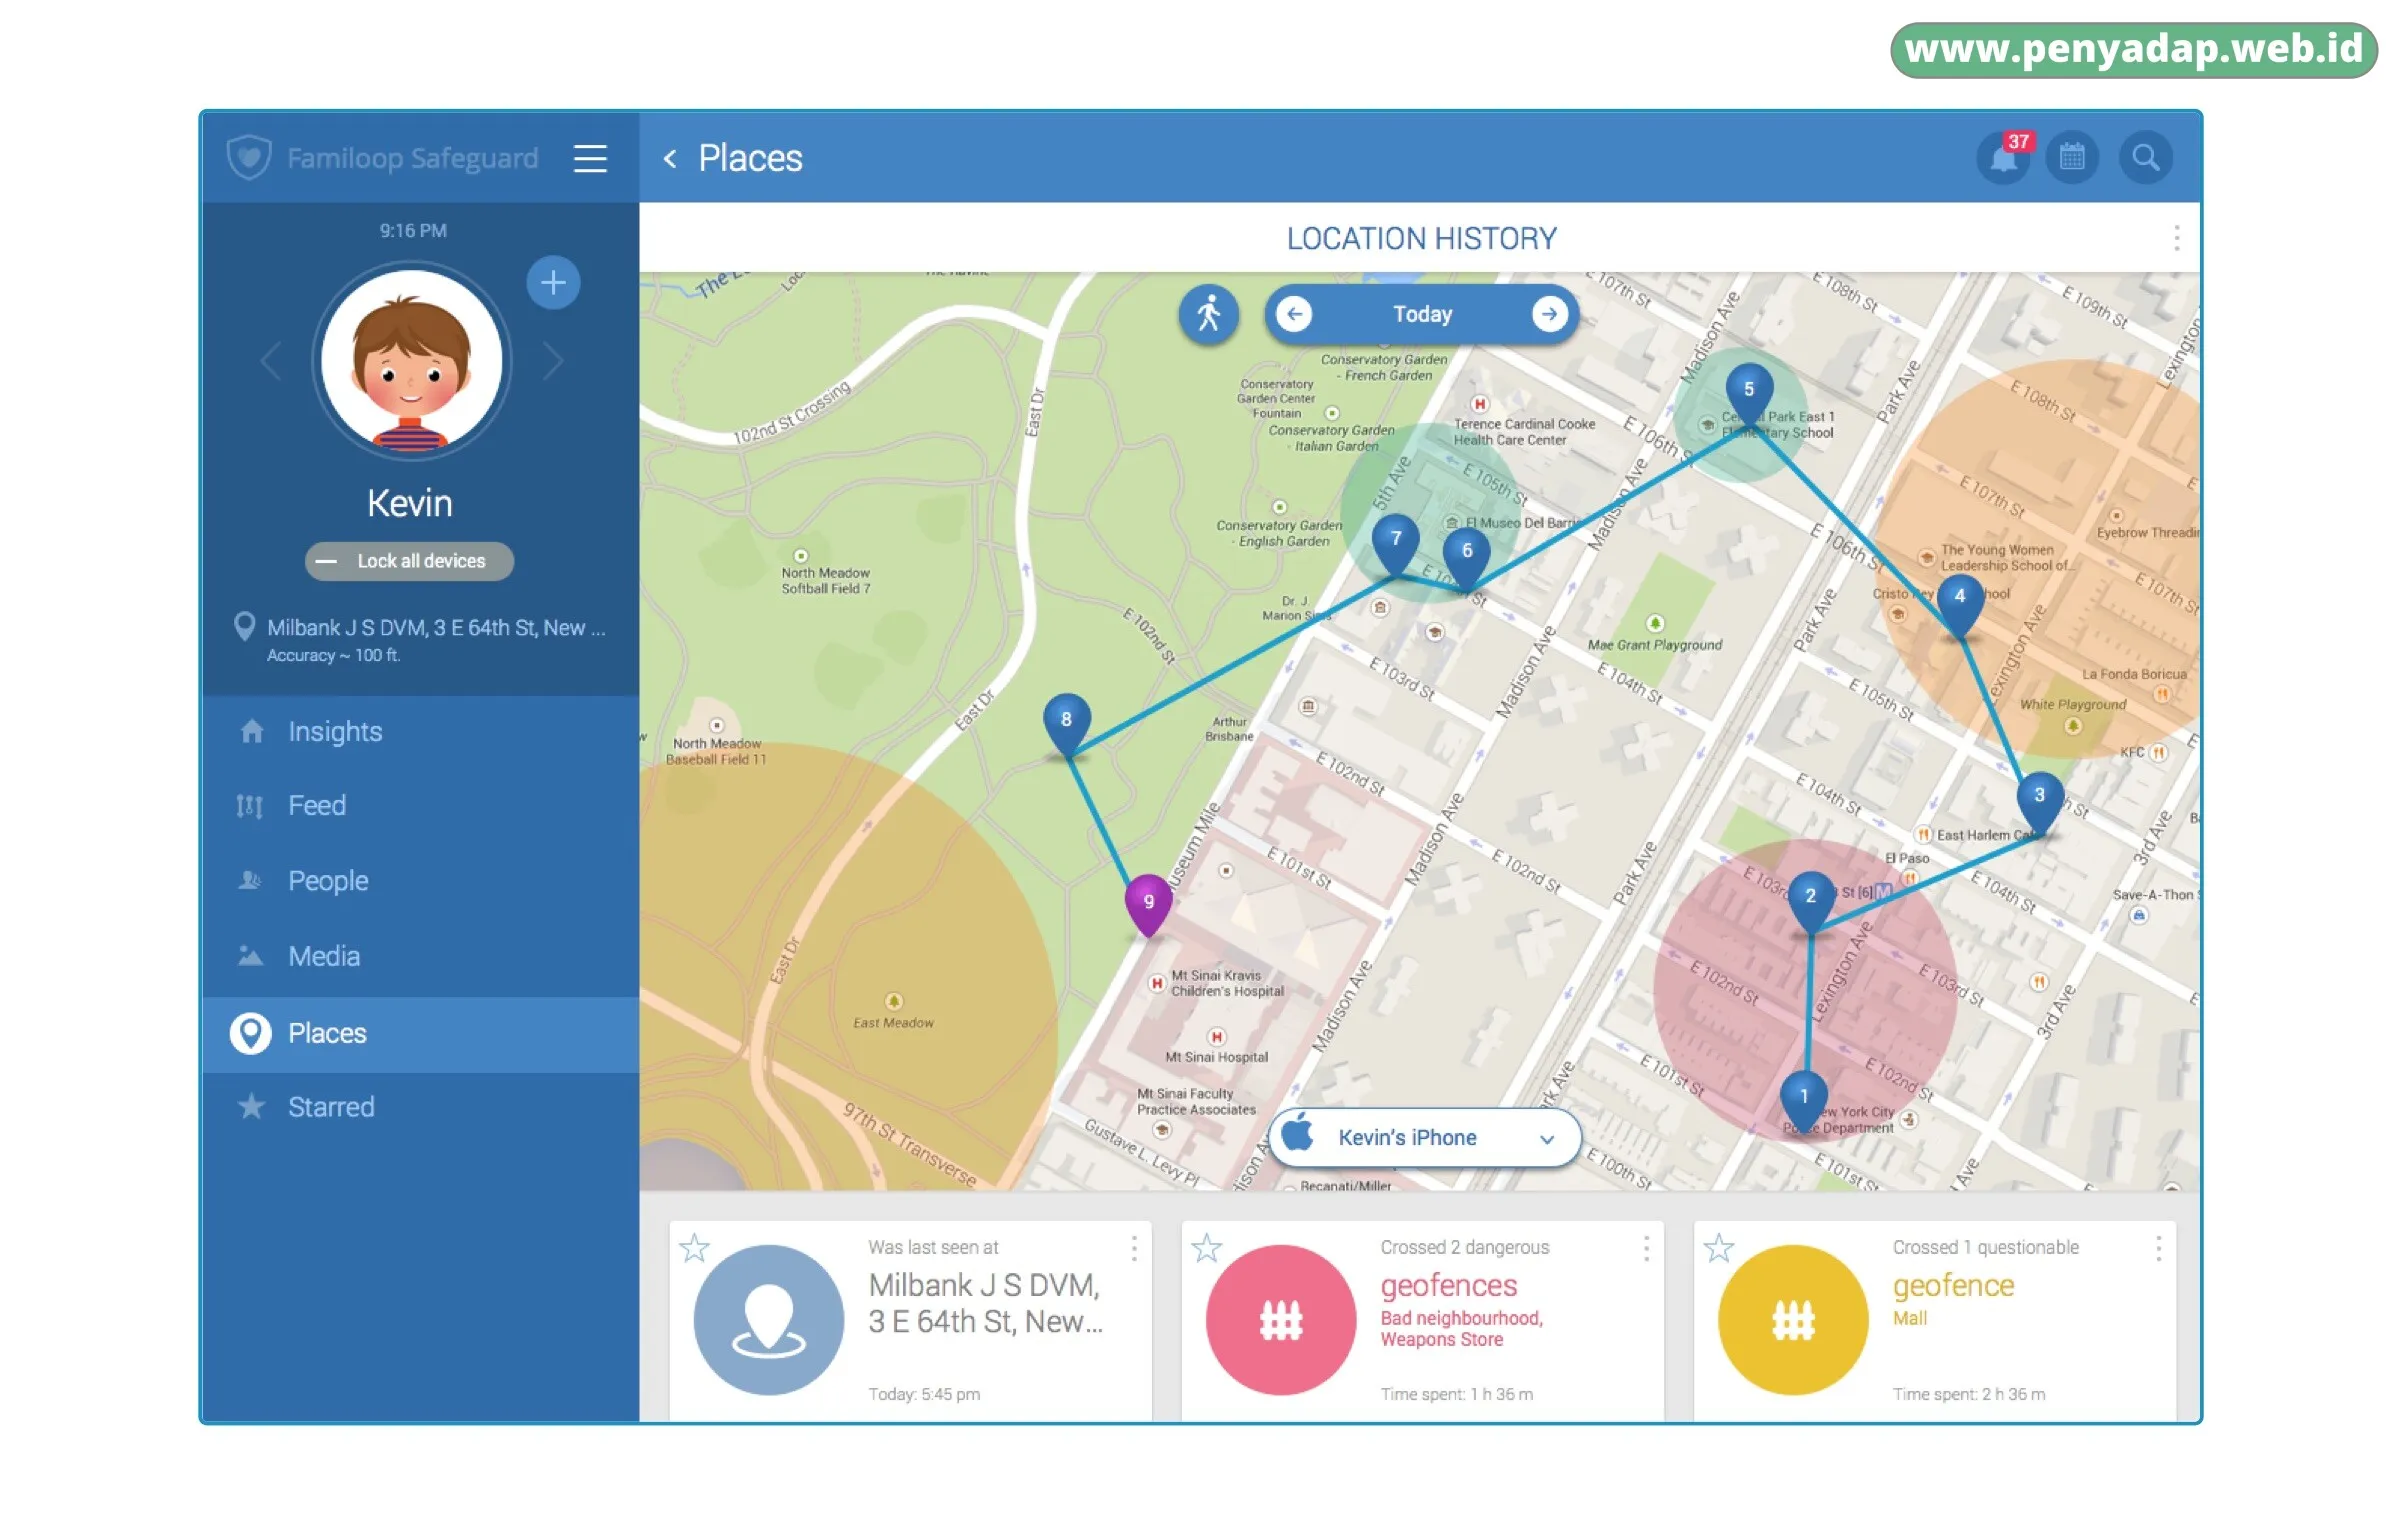
Task: Select map pin number 6
Action: tap(1466, 556)
